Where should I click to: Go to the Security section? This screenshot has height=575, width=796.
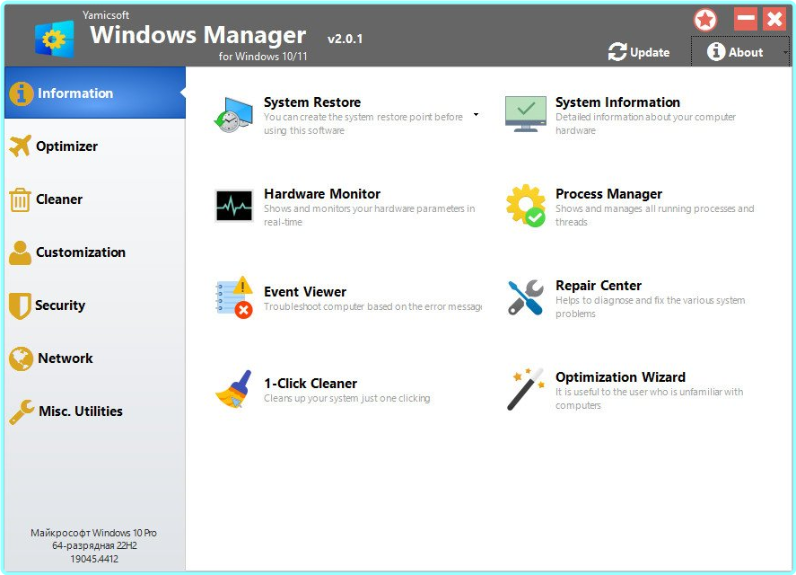(x=60, y=305)
